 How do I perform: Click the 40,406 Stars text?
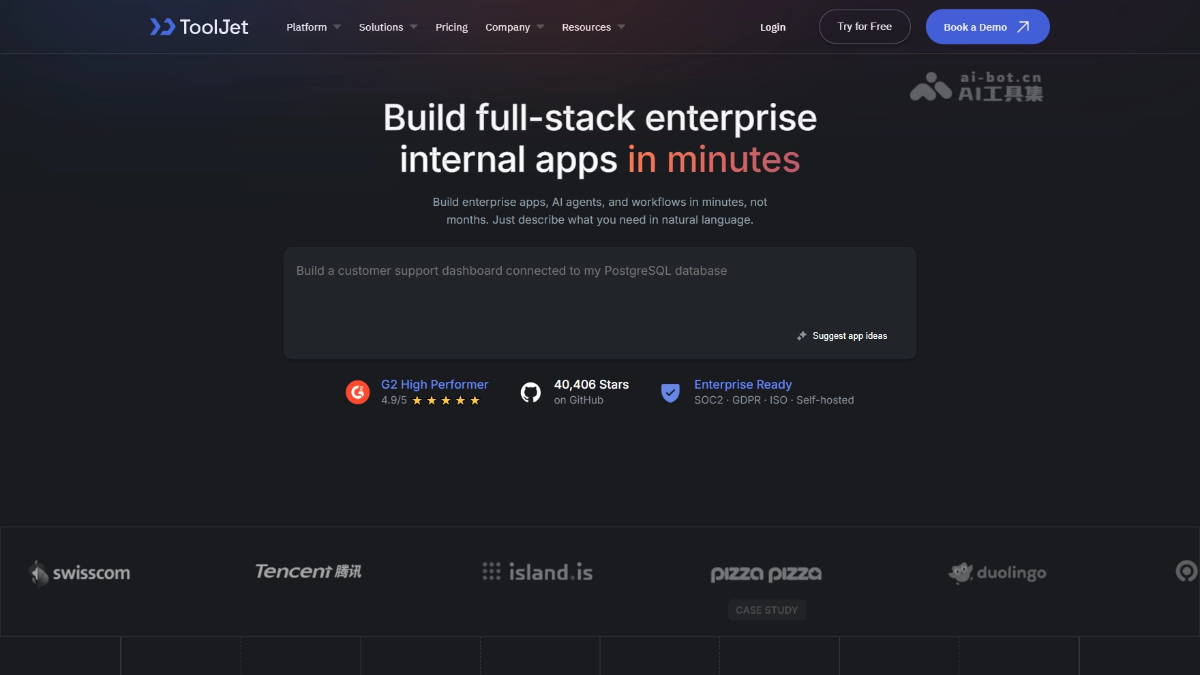tap(592, 384)
